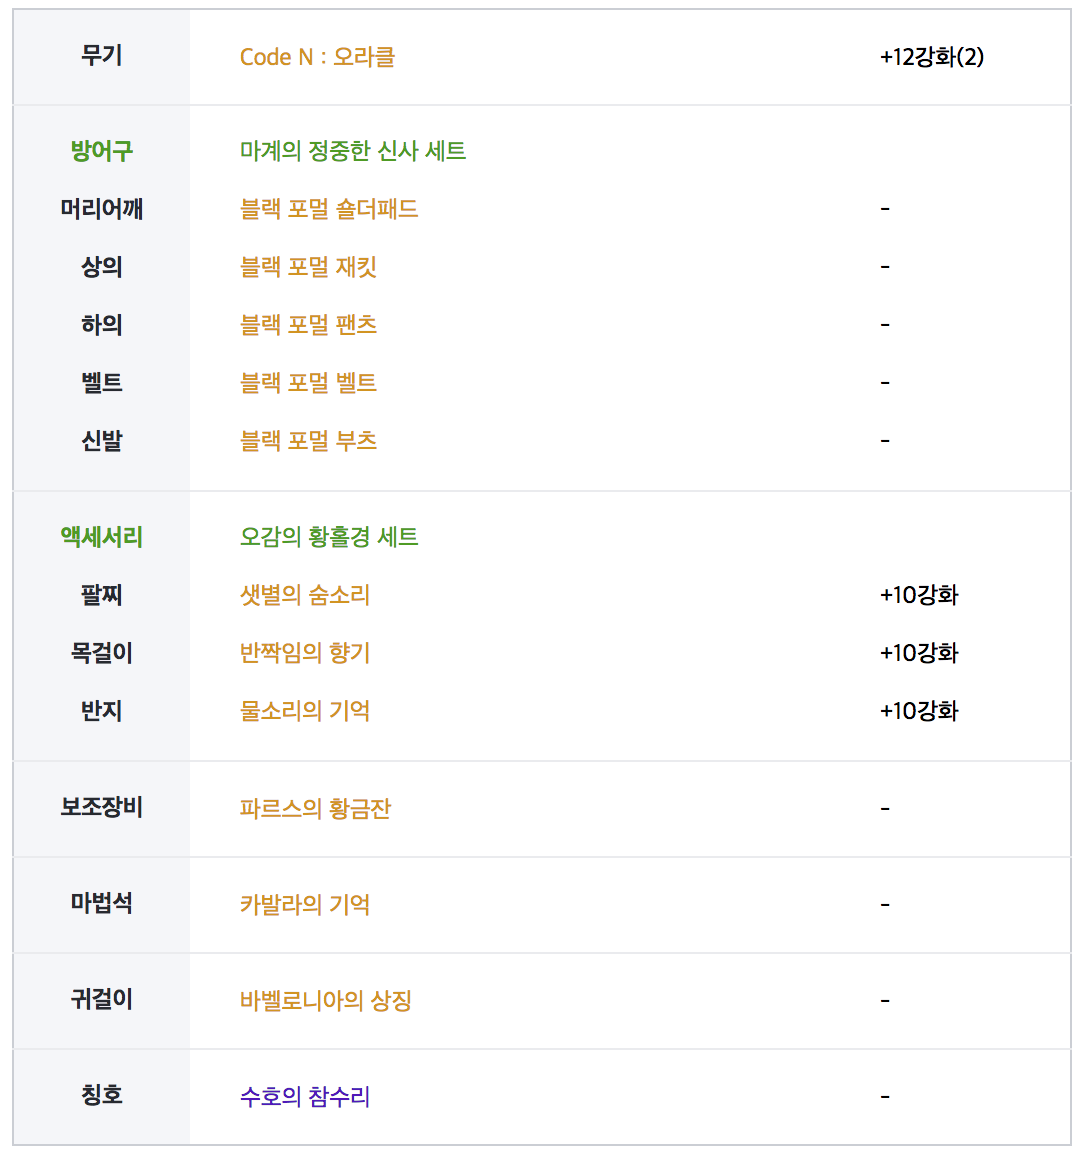1084x1160 pixels.
Task: Select the 반짝임의 향기 necklace item
Action: pos(305,653)
